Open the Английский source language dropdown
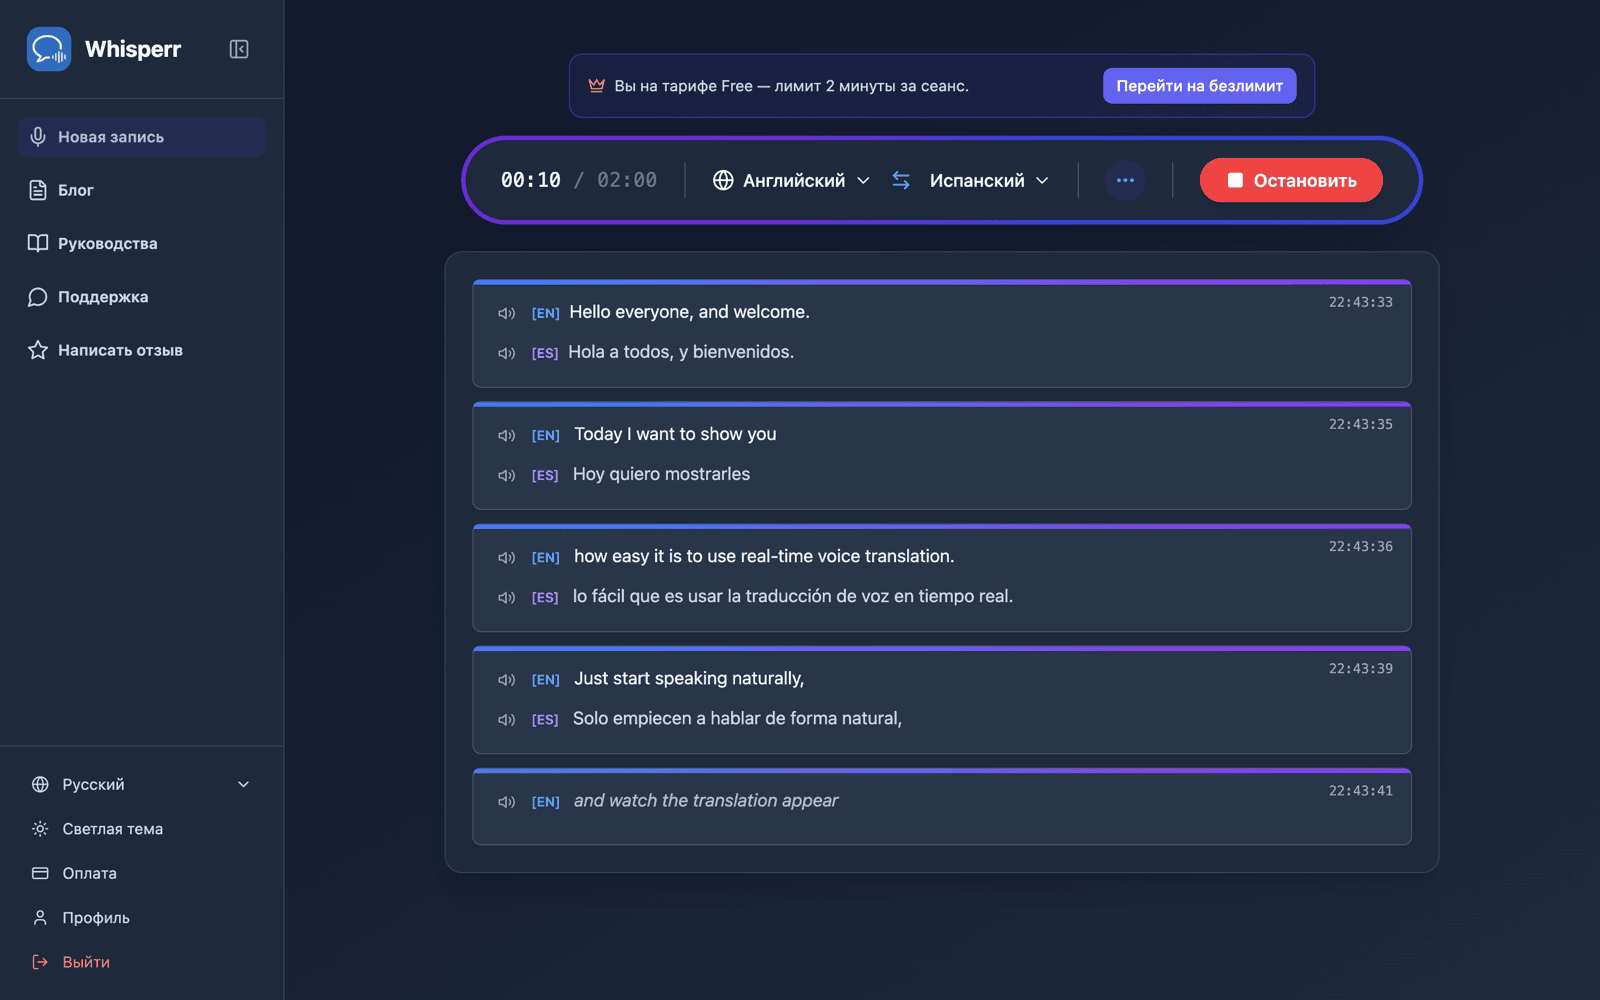1600x1000 pixels. pos(791,180)
